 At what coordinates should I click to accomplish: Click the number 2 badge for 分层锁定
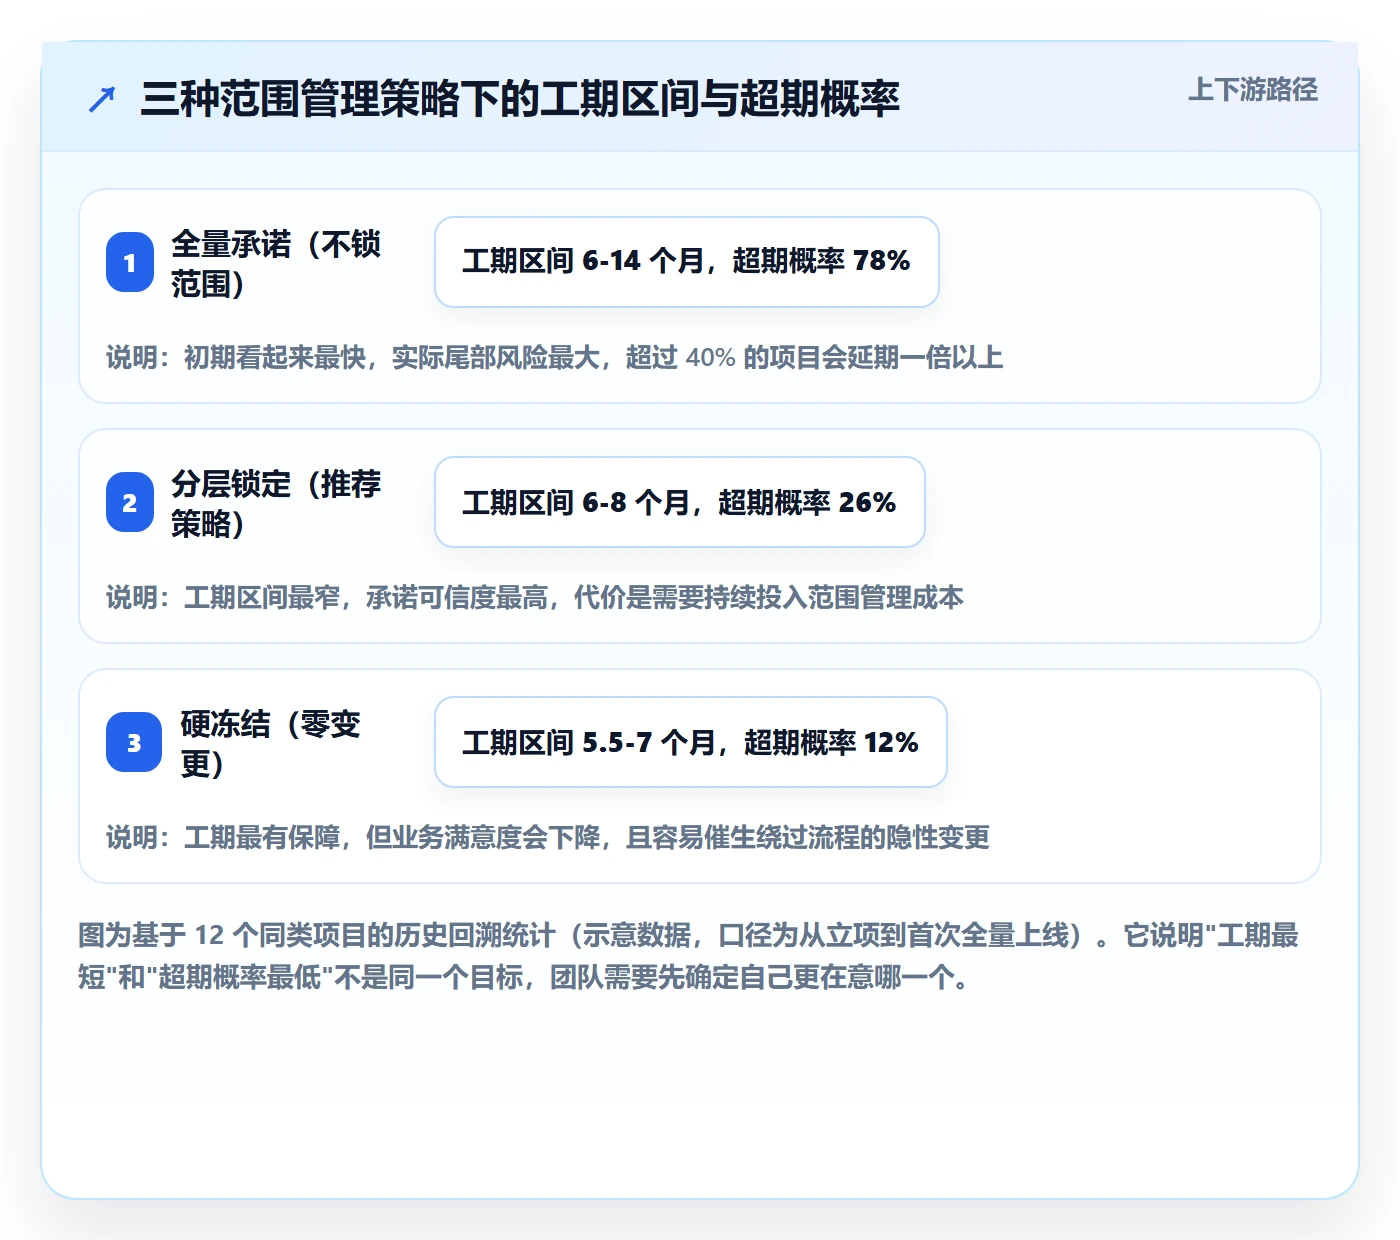pos(130,502)
